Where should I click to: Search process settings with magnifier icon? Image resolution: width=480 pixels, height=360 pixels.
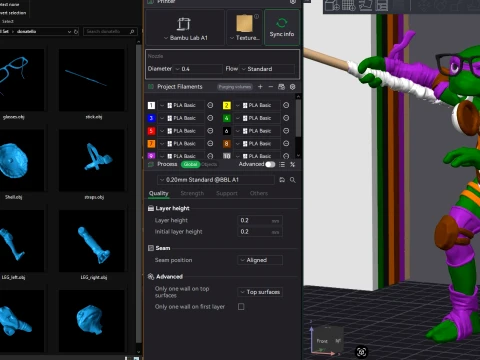point(293,180)
